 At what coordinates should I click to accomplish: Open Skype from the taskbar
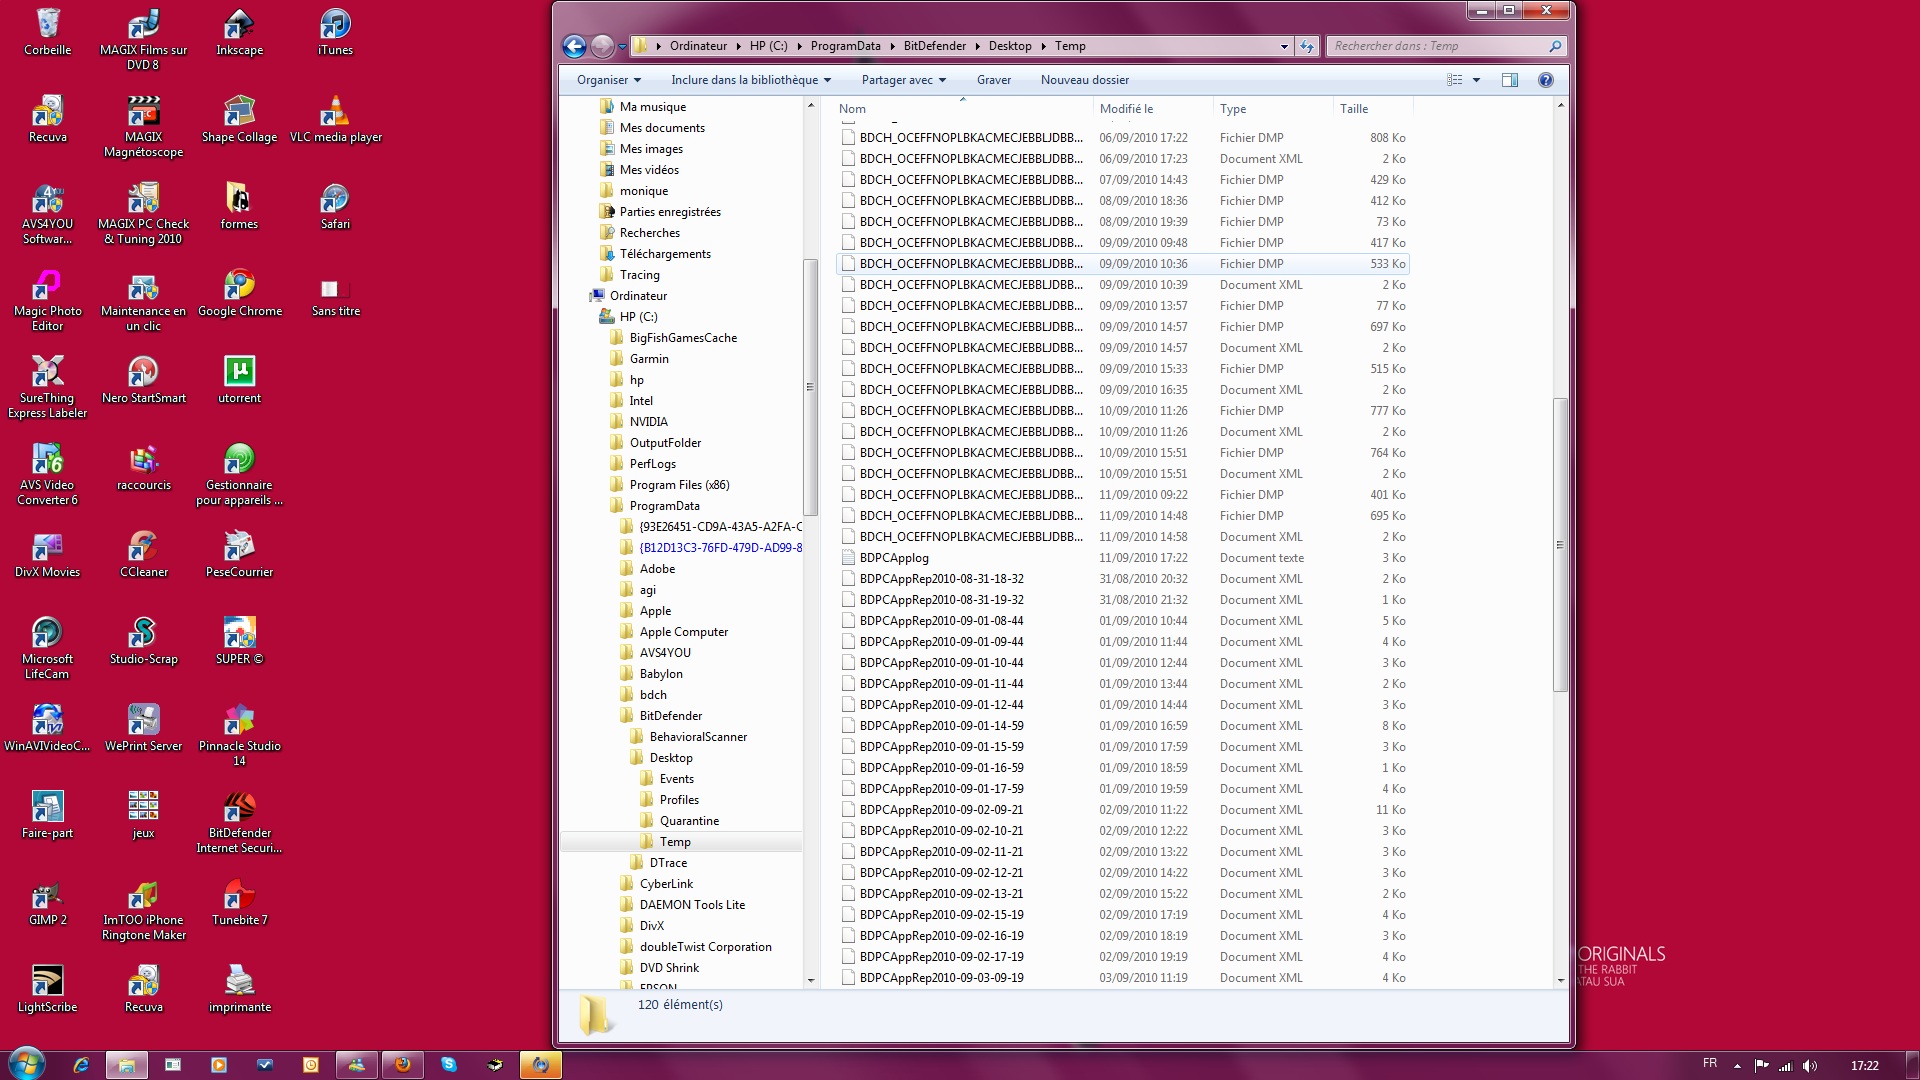(448, 1065)
